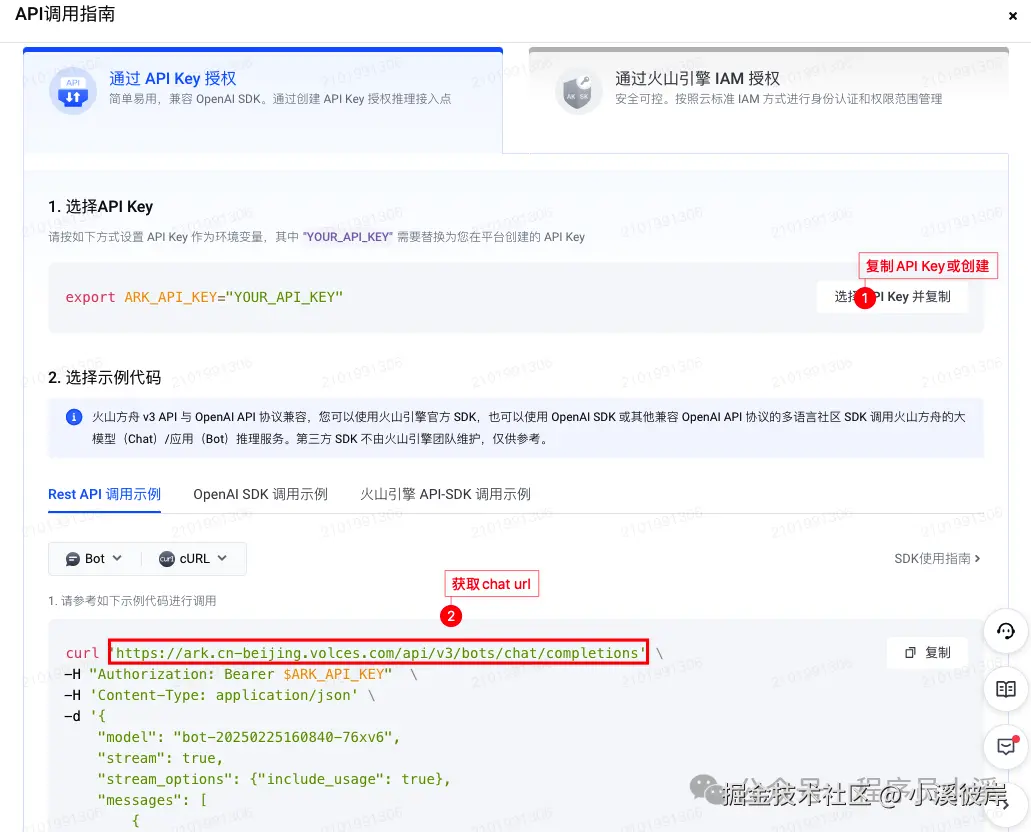
Task: Open the feedback message icon
Action: pos(1006,746)
